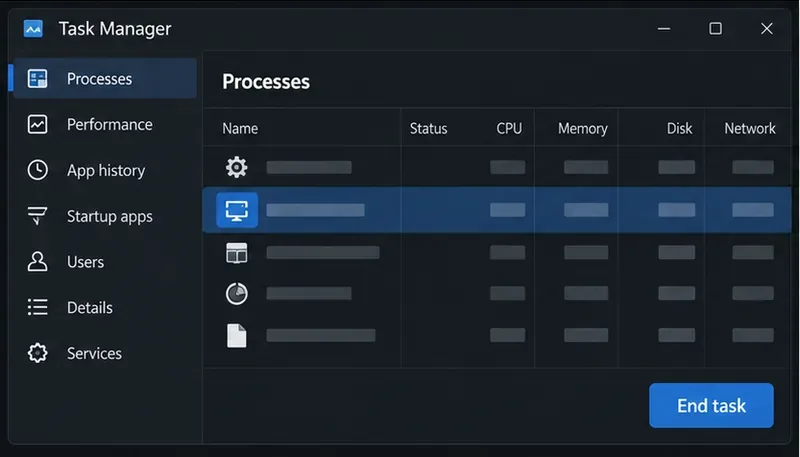This screenshot has width=800, height=457.
Task: Switch to the Users tab
Action: pyautogui.click(x=85, y=262)
